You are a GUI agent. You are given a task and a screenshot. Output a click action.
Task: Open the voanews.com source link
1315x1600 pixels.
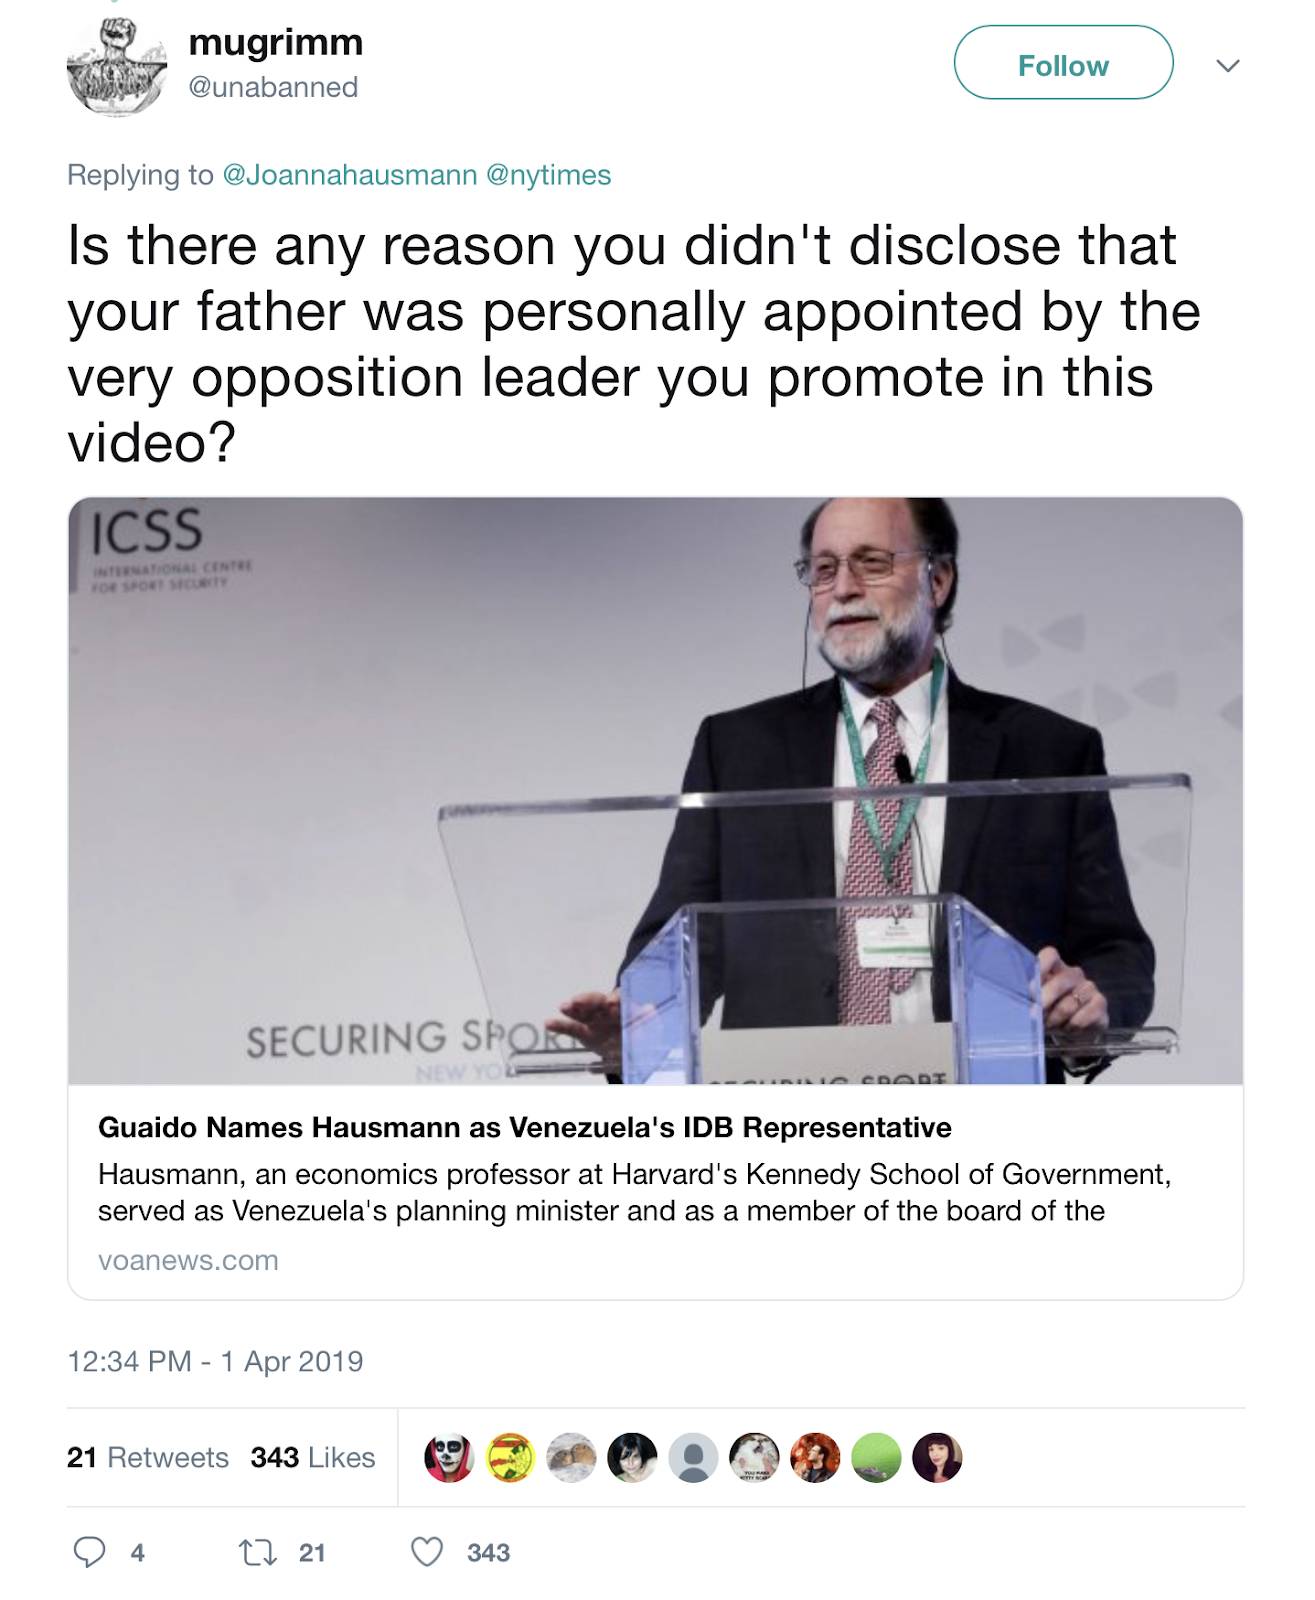click(x=188, y=1260)
